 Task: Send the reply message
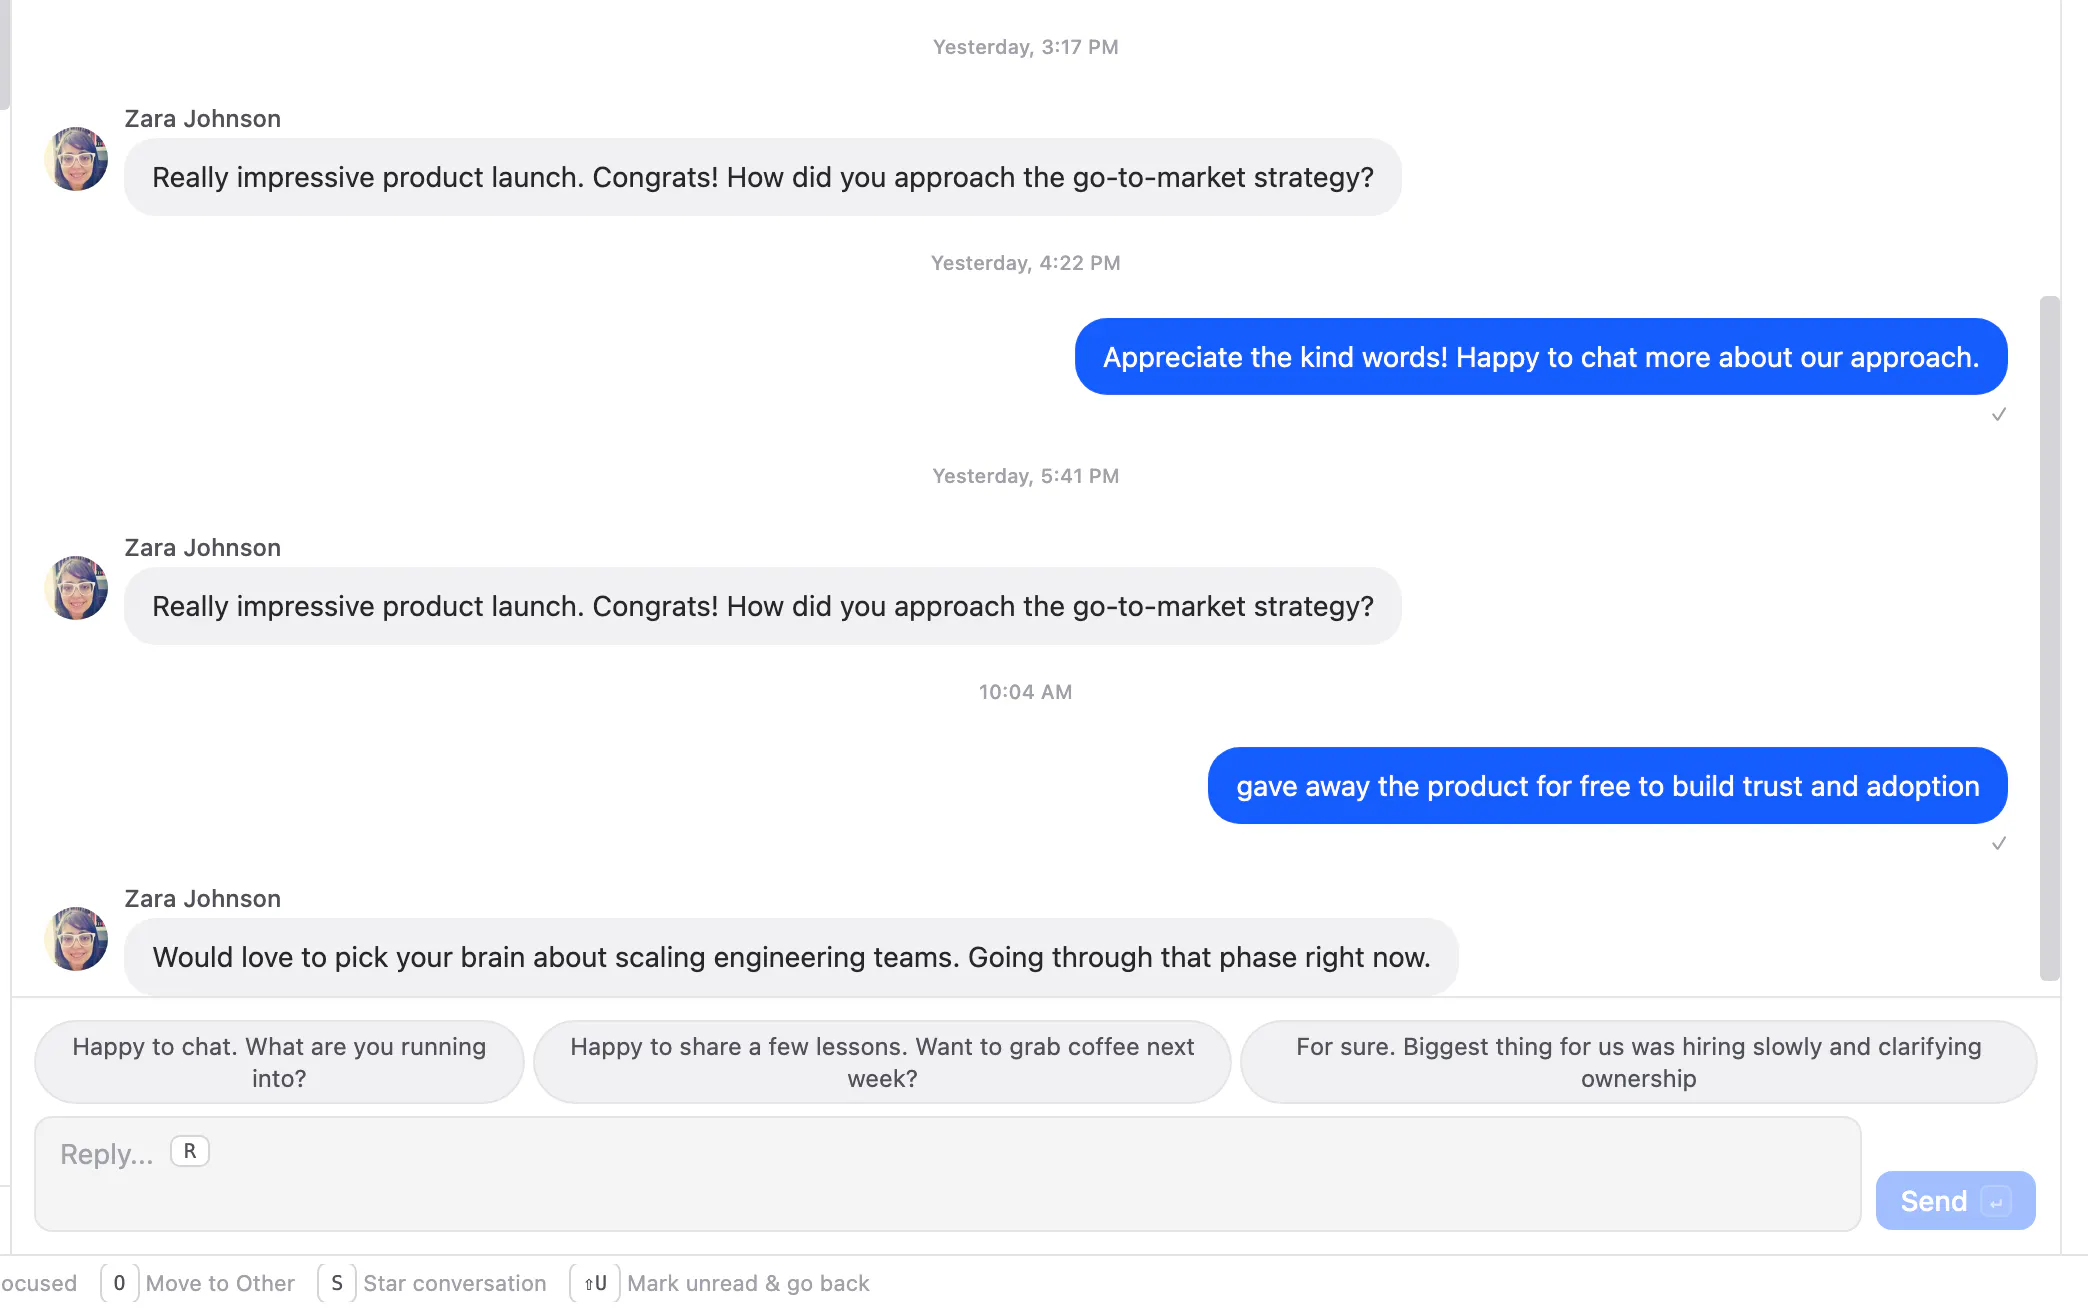tap(1955, 1200)
